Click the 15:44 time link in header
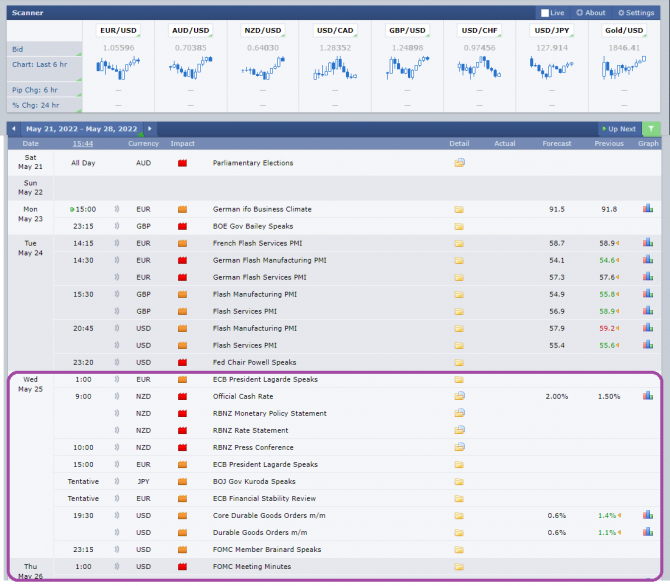The image size is (670, 586). (83, 144)
